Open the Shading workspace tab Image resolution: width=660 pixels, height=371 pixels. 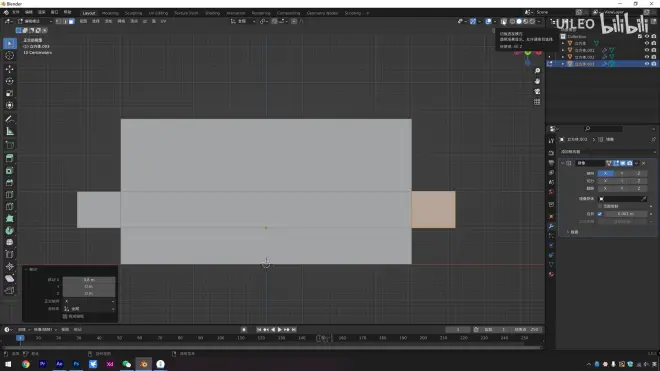(x=212, y=13)
